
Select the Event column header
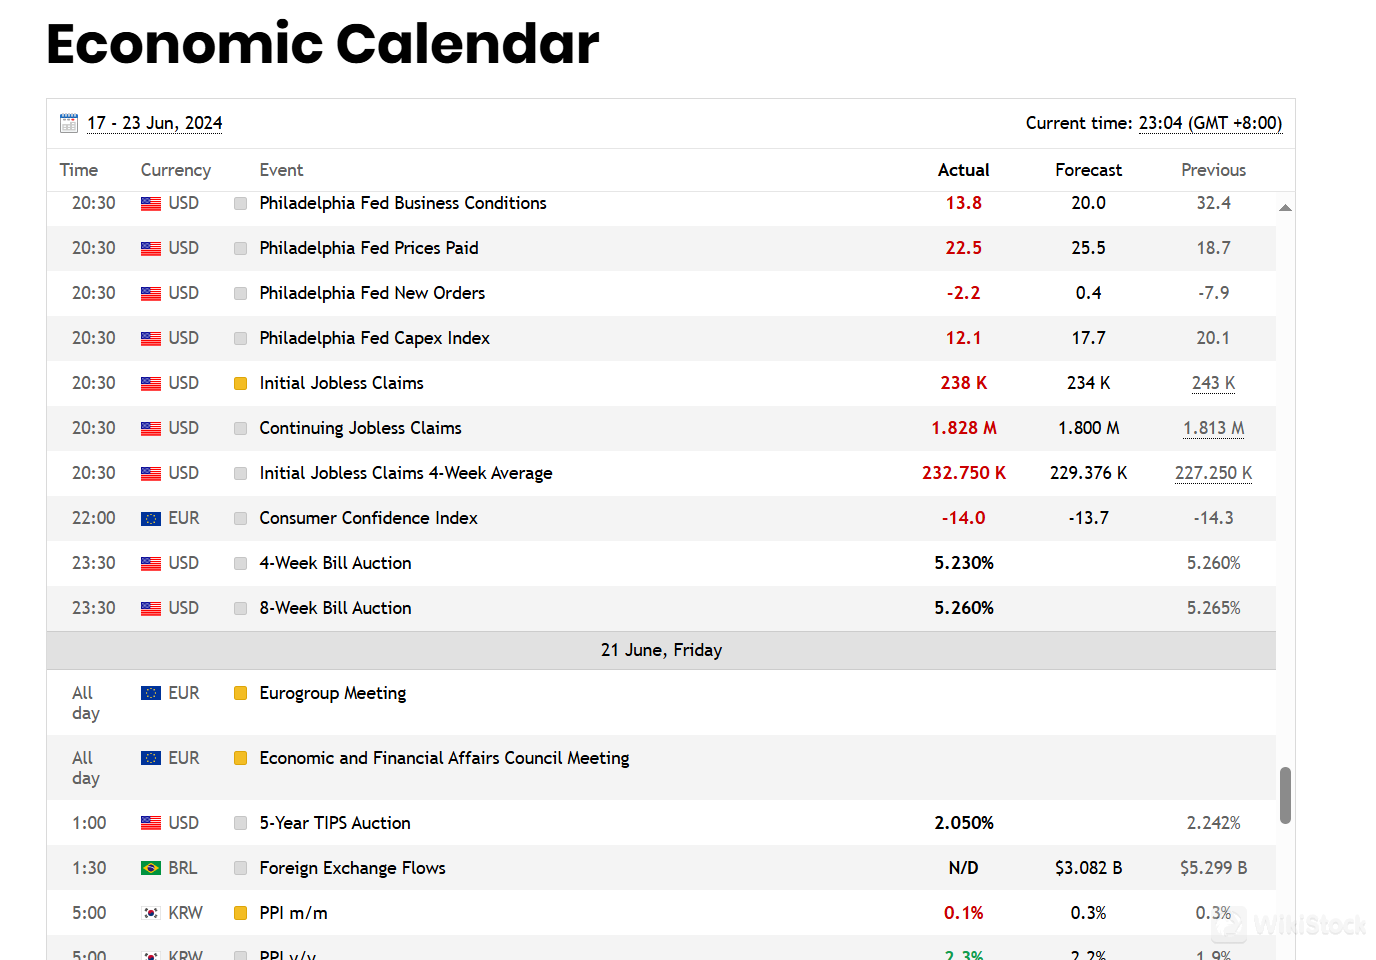pos(281,170)
